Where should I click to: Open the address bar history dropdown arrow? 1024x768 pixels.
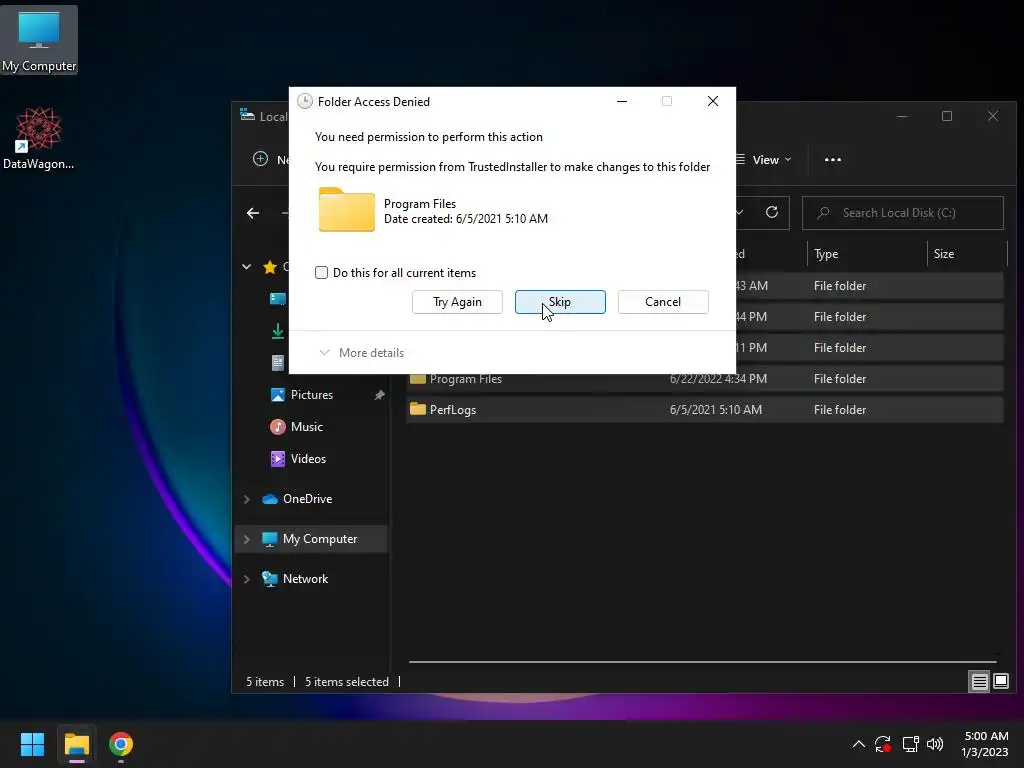click(x=741, y=212)
